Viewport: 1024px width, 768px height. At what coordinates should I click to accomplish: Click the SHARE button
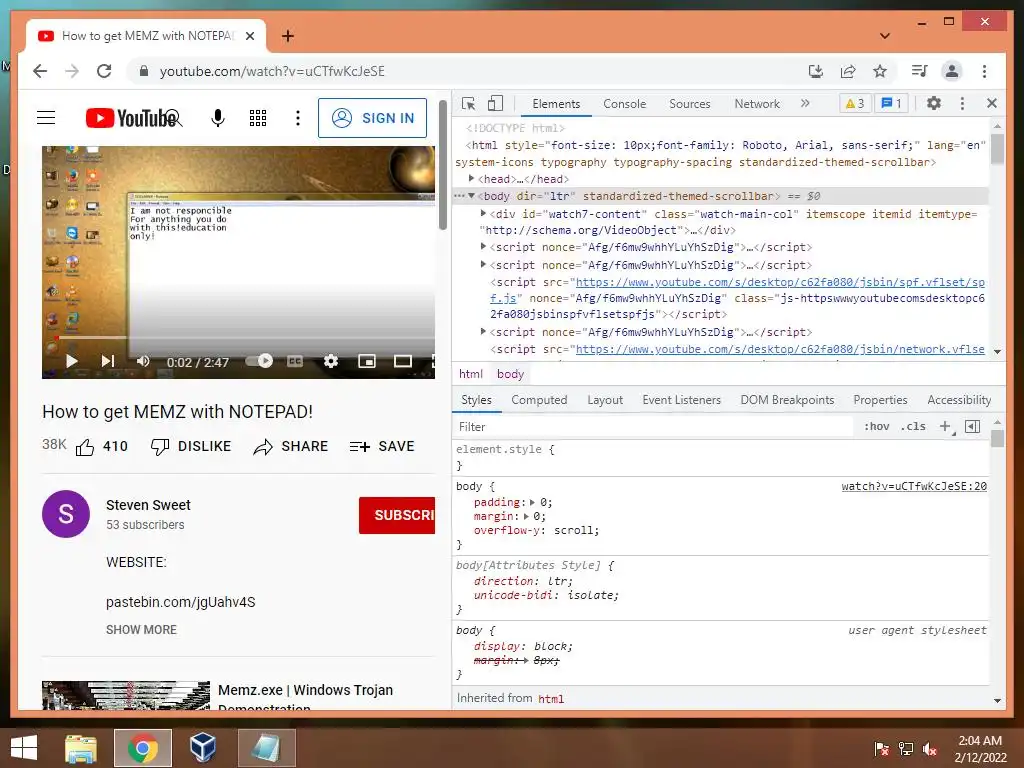click(291, 447)
